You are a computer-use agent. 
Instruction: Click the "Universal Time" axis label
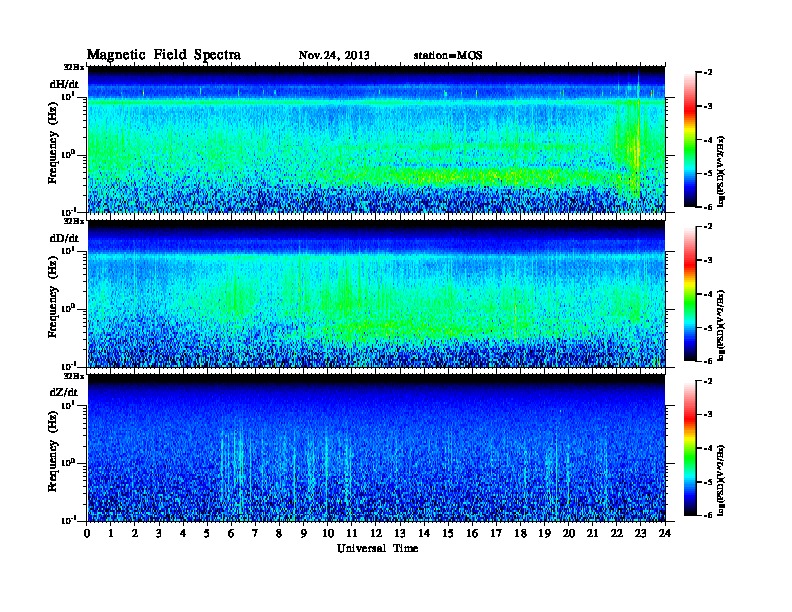377,548
